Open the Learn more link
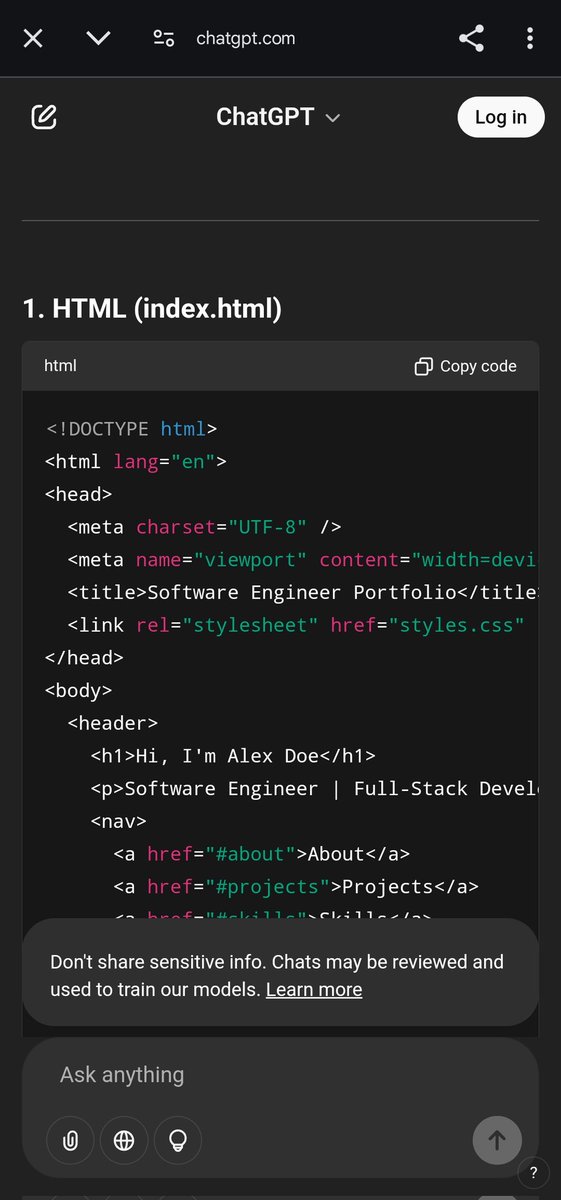The height and width of the screenshot is (1200, 561). coord(314,990)
